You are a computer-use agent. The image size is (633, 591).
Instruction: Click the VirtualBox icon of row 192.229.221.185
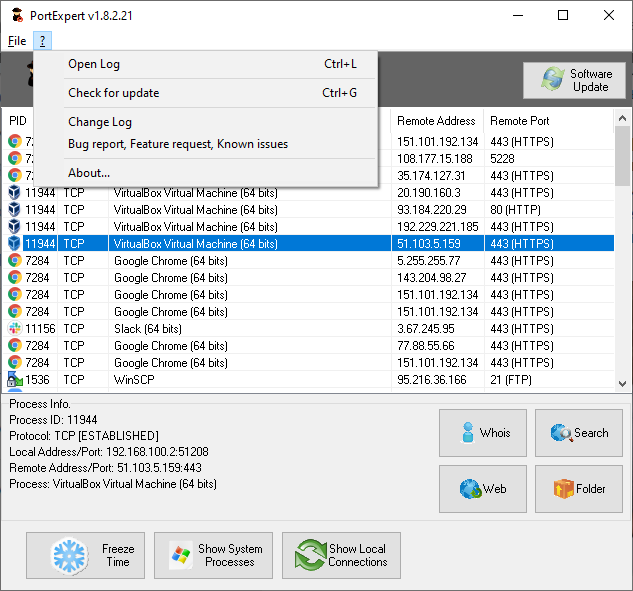click(15, 226)
